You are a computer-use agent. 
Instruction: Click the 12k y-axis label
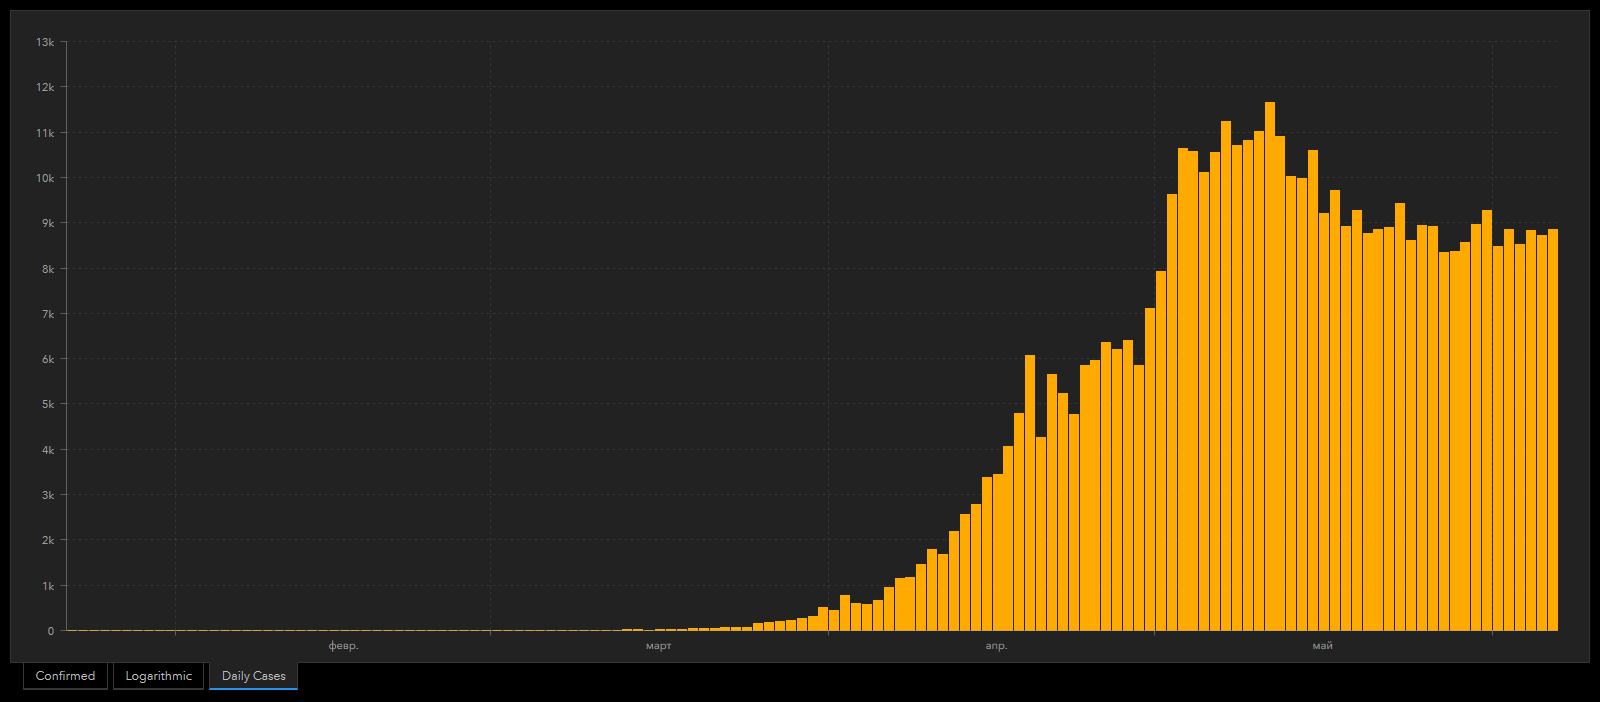click(45, 87)
